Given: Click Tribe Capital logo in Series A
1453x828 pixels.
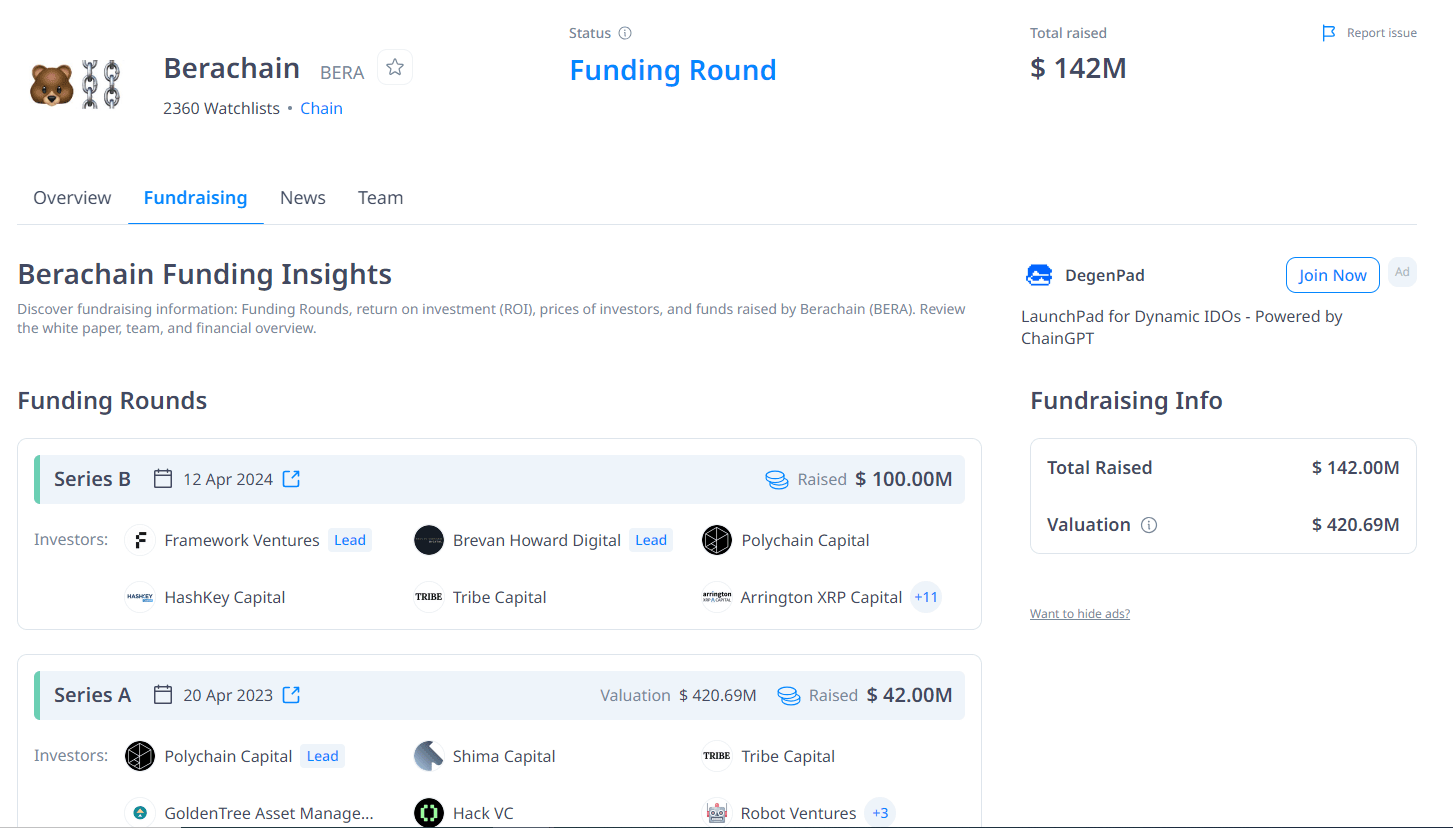Looking at the screenshot, I should pos(717,756).
